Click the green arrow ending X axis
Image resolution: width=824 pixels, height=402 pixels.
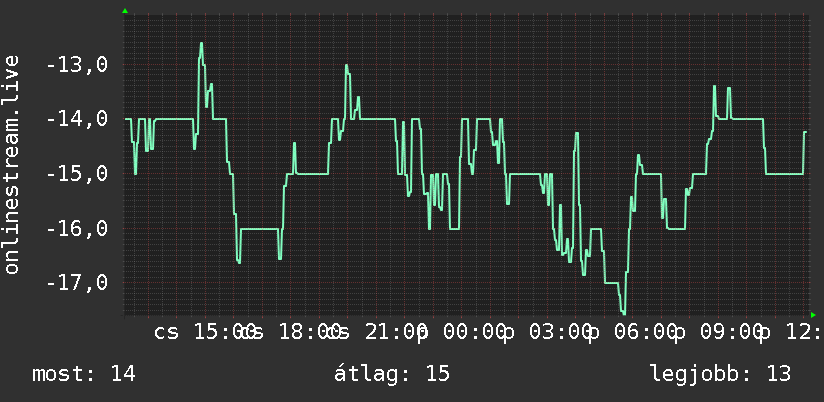pyautogui.click(x=813, y=315)
